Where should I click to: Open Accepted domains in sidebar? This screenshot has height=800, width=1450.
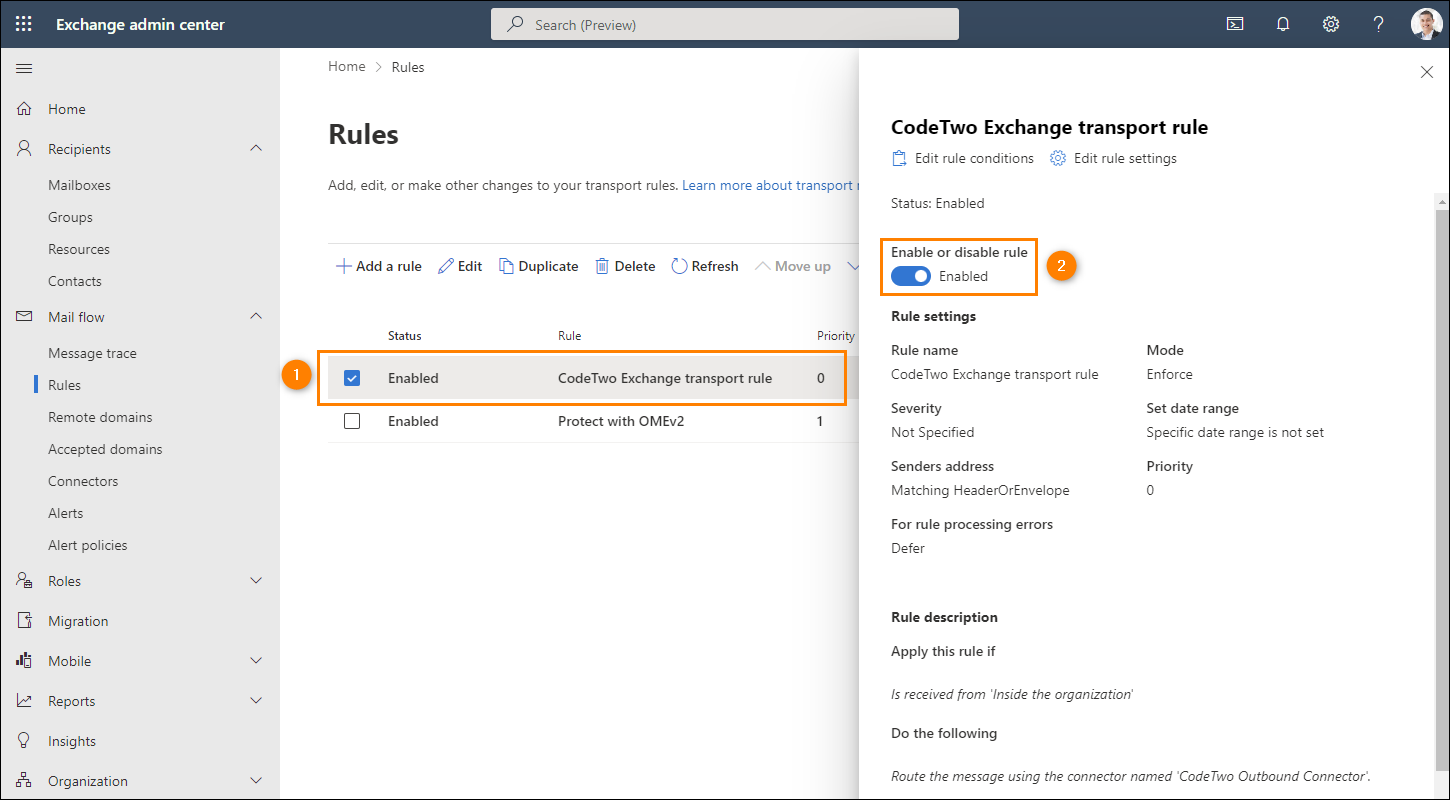click(x=105, y=449)
